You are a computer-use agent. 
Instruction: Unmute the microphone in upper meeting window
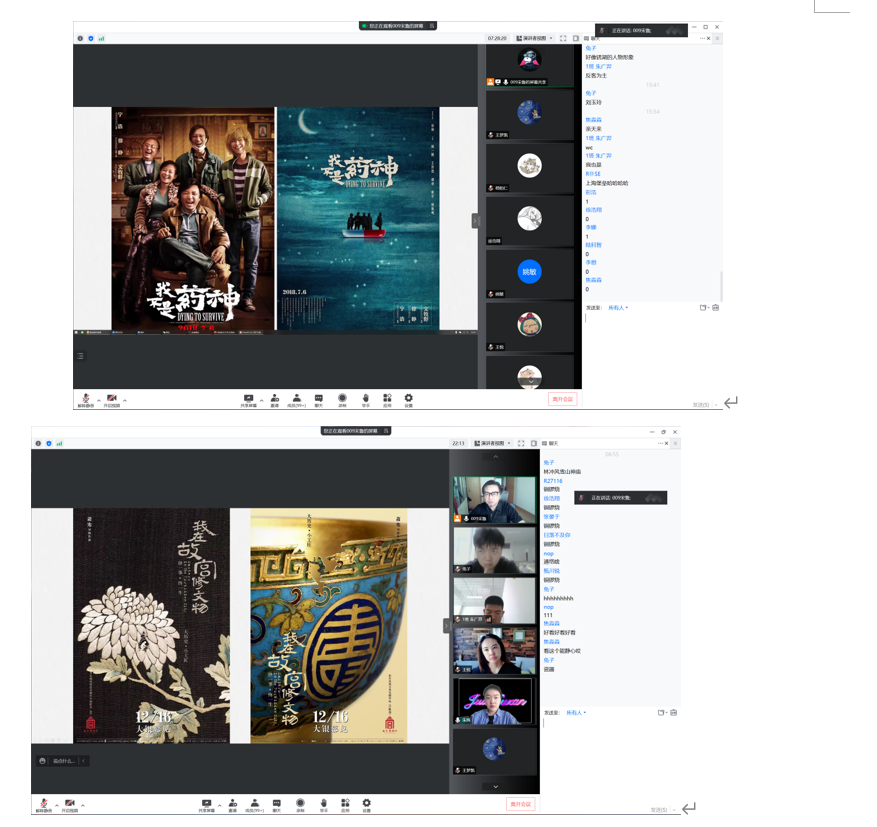[x=86, y=399]
